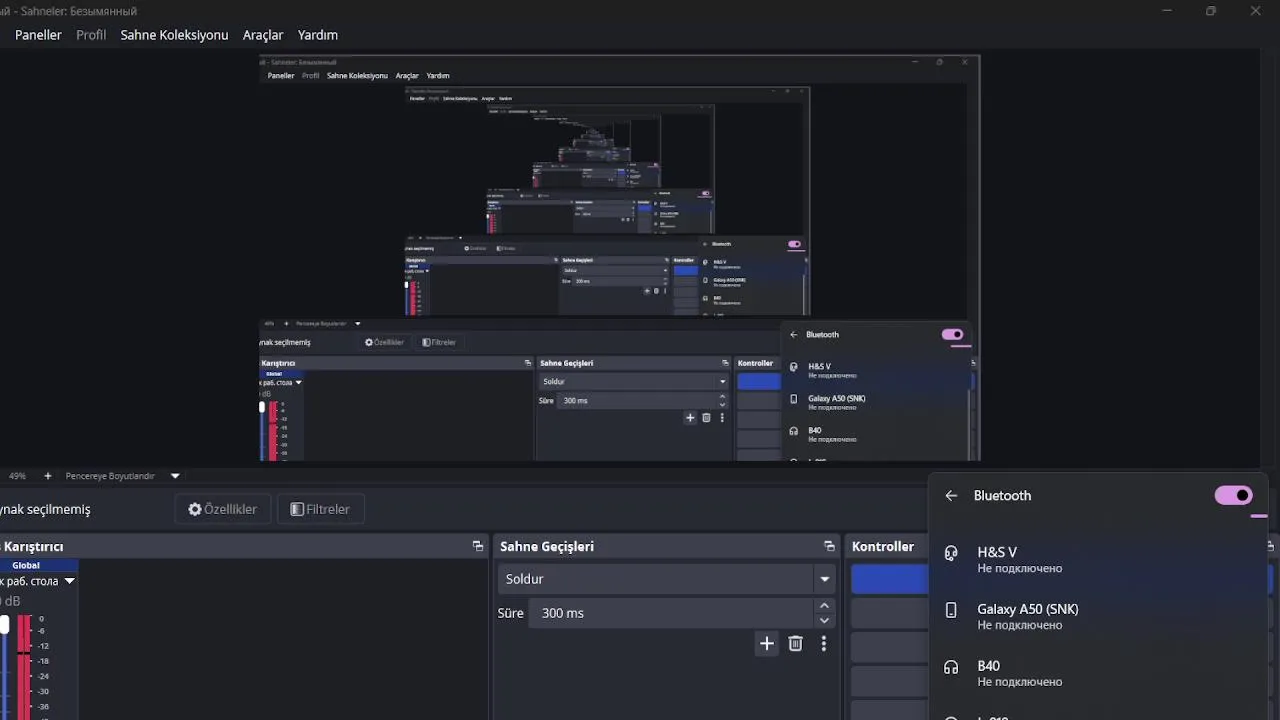Click the Sahne Geçişleri panel header
The image size is (1280, 720).
pos(665,546)
